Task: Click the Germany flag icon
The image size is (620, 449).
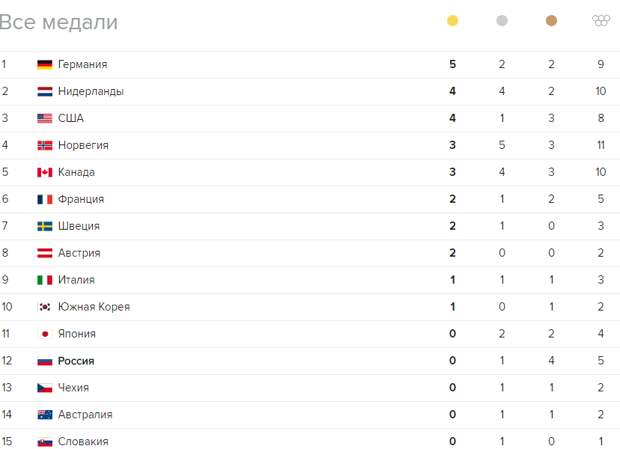Action: coord(45,64)
